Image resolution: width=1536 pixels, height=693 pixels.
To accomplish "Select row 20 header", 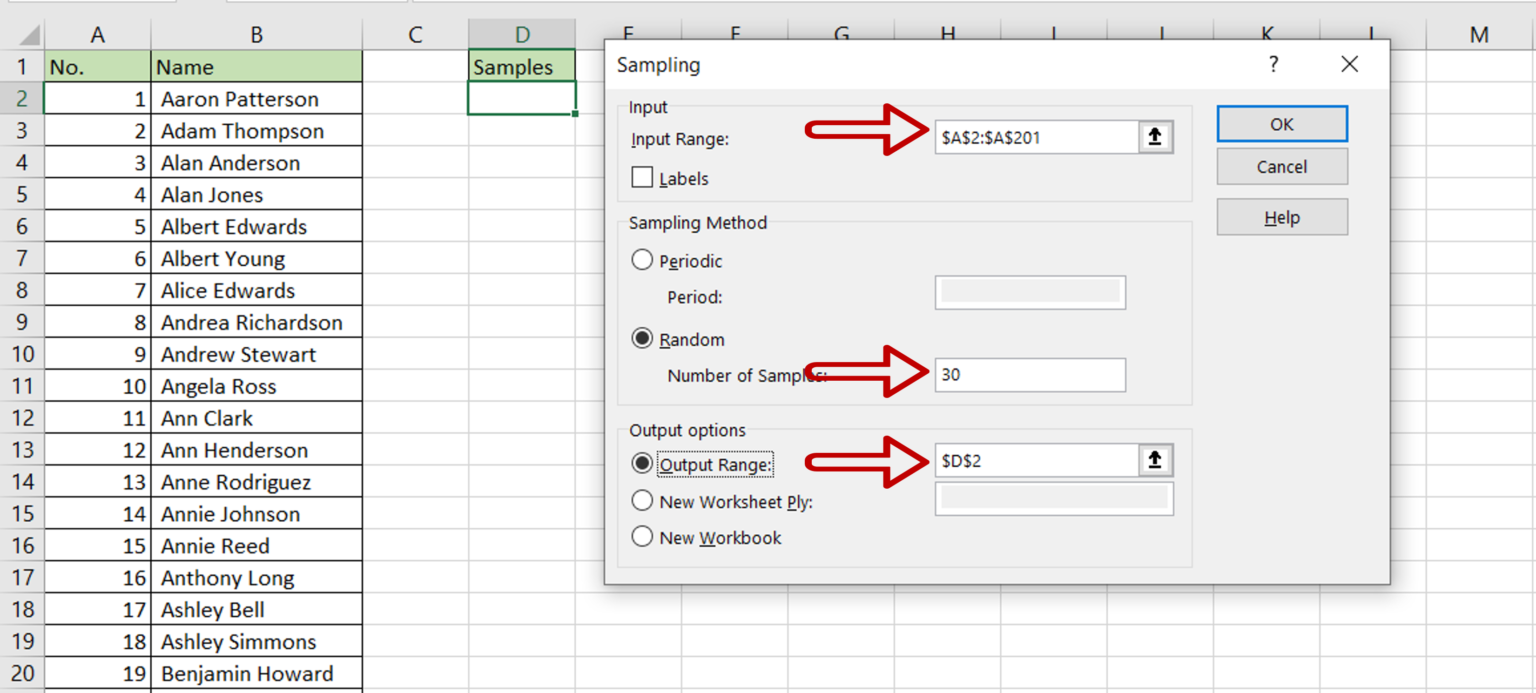I will [22, 673].
